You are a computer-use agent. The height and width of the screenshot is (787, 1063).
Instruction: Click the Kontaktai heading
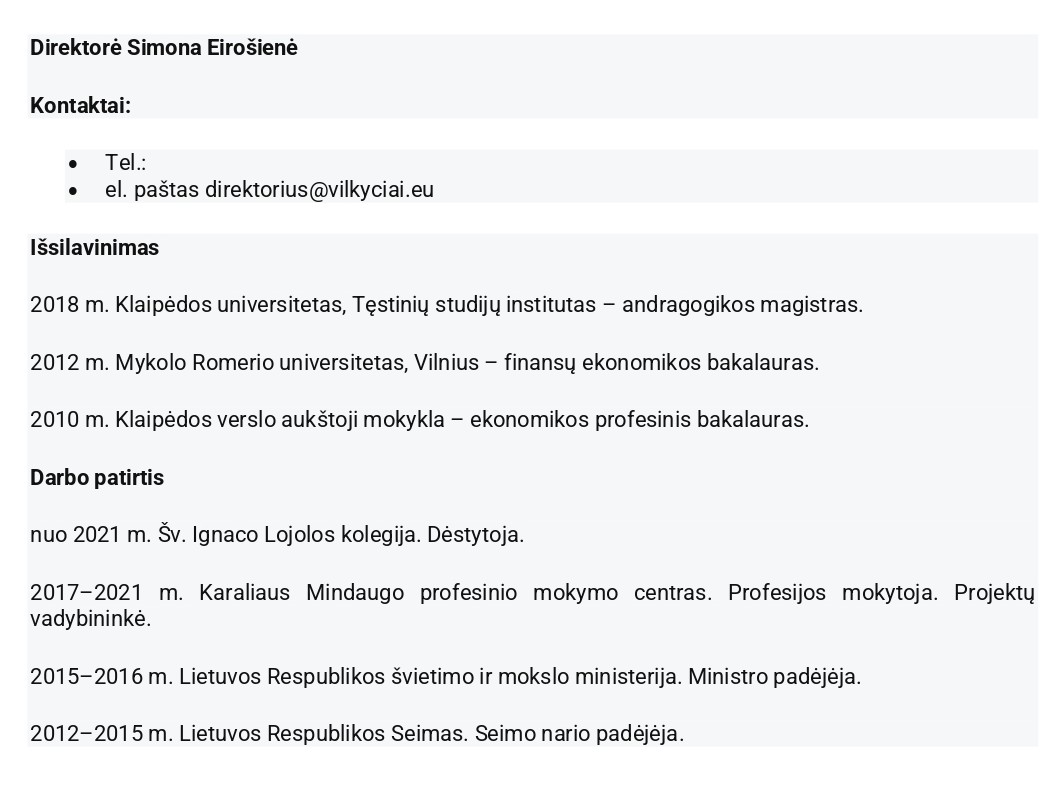[80, 106]
